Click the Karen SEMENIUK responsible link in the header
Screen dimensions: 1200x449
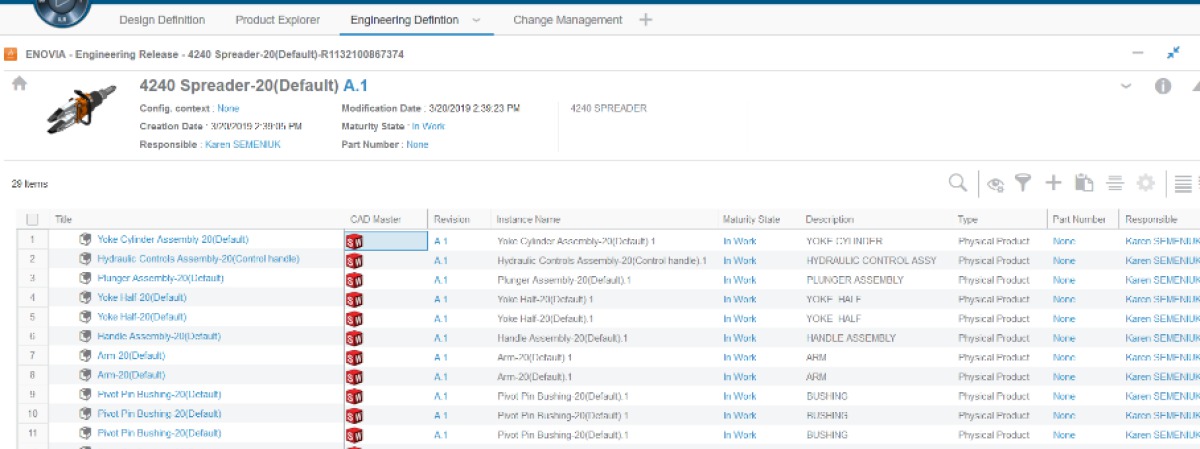(245, 145)
